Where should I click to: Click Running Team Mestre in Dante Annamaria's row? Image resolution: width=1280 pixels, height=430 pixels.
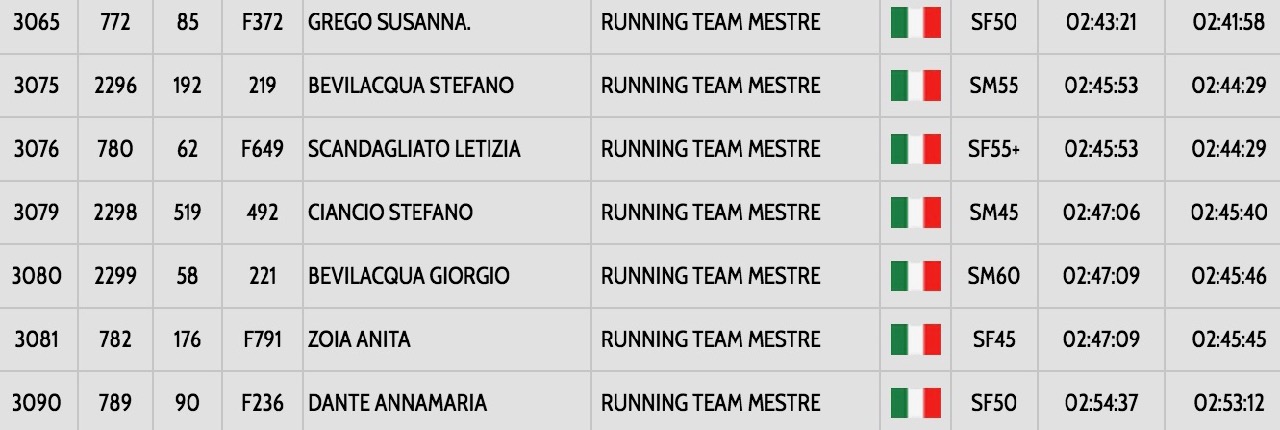click(x=710, y=403)
